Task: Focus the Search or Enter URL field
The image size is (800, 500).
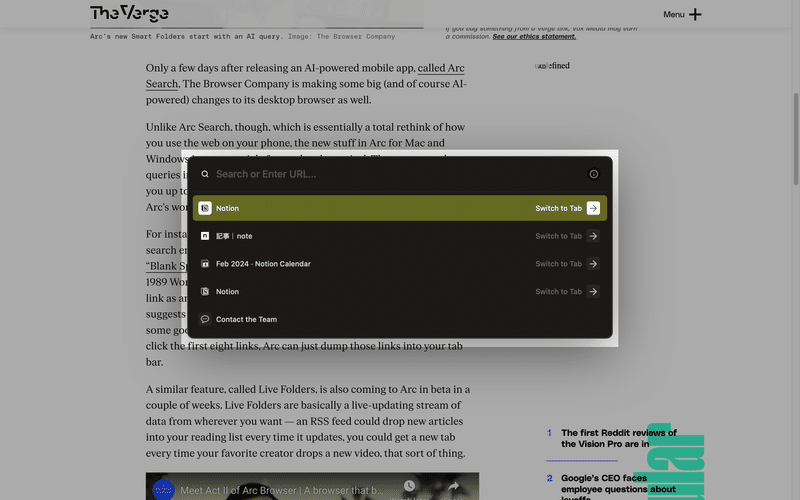Action: pyautogui.click(x=398, y=174)
